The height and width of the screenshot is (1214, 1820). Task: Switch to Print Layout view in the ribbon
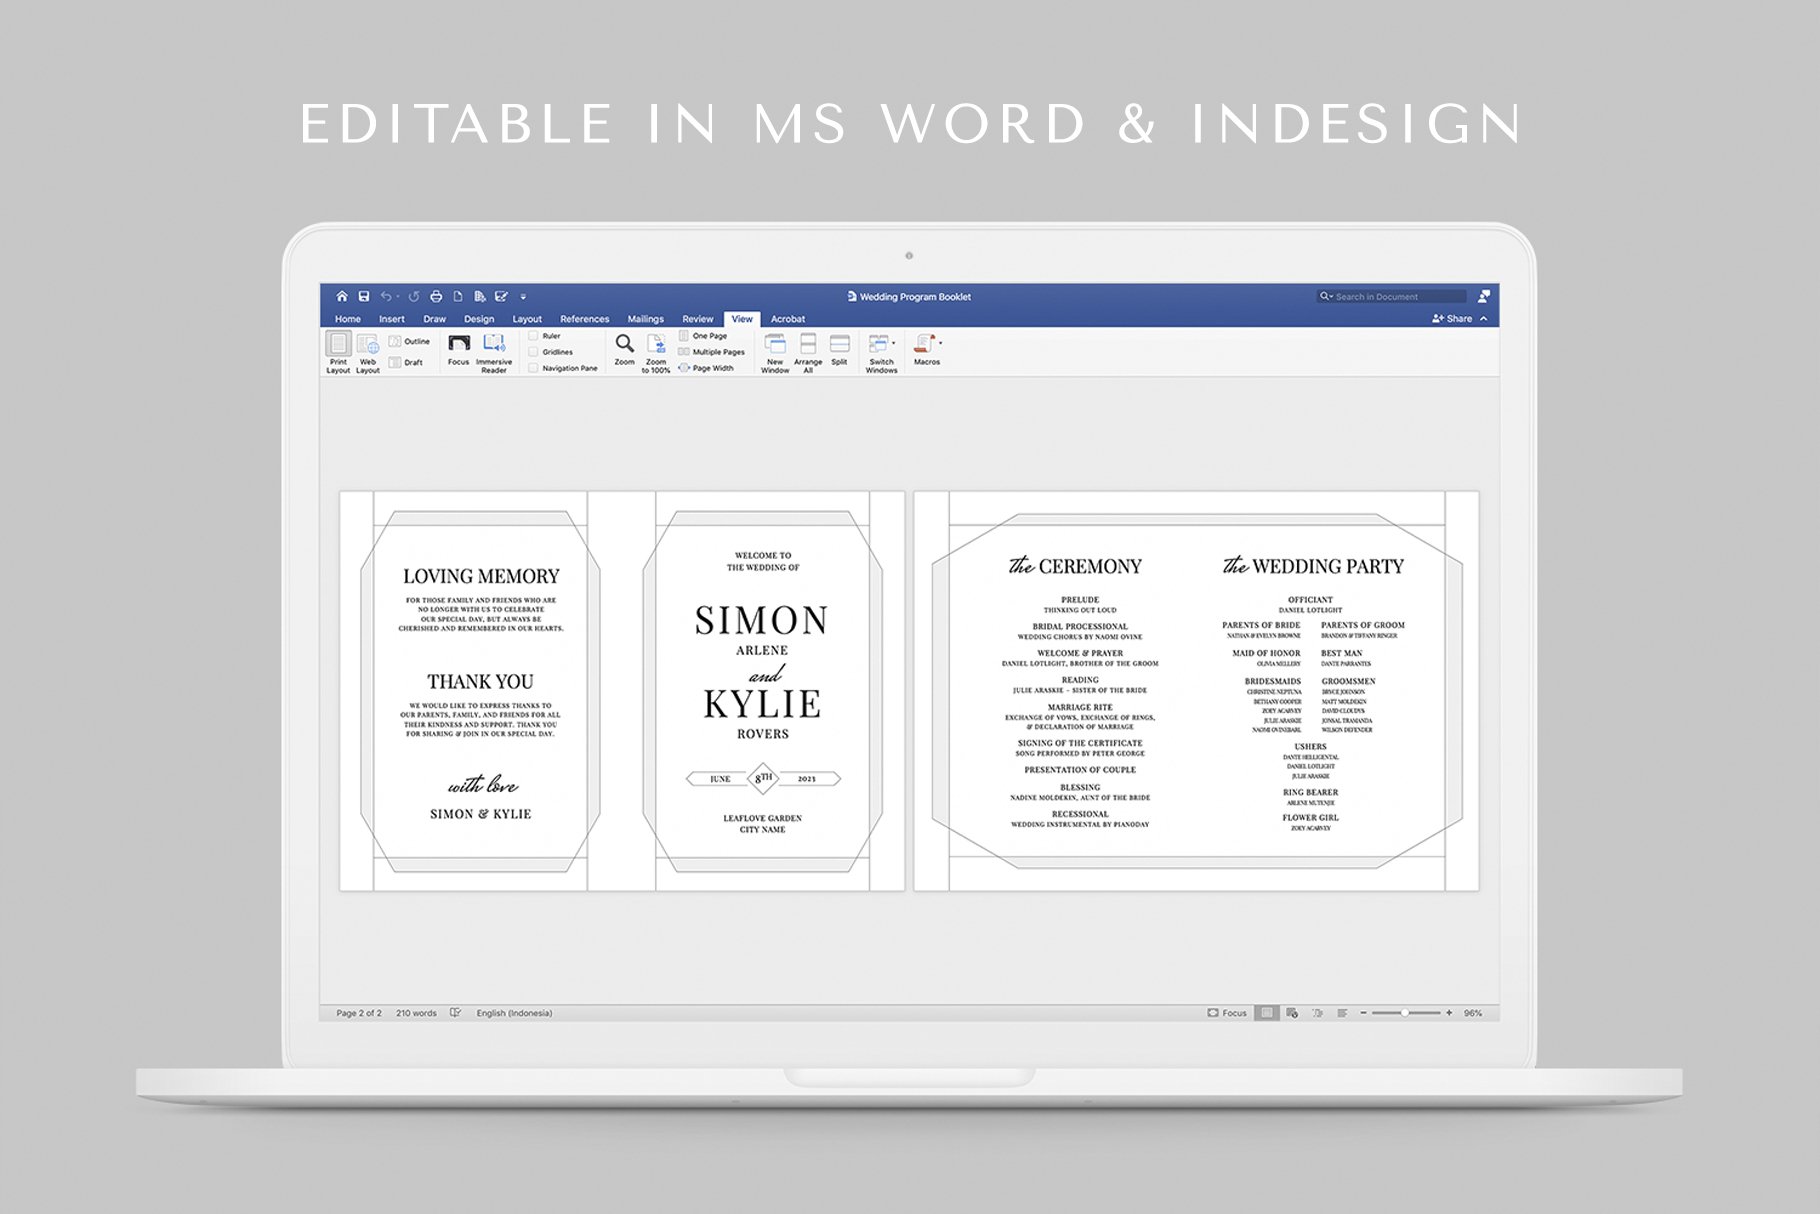coord(338,352)
